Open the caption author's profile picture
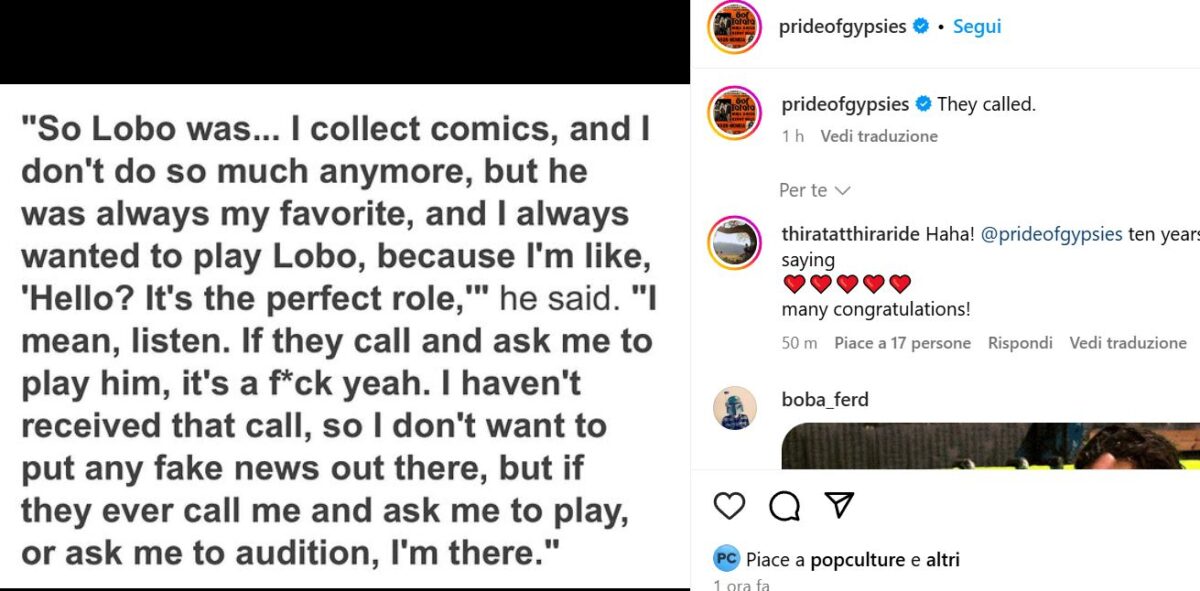The width and height of the screenshot is (1200, 591). click(x=735, y=114)
